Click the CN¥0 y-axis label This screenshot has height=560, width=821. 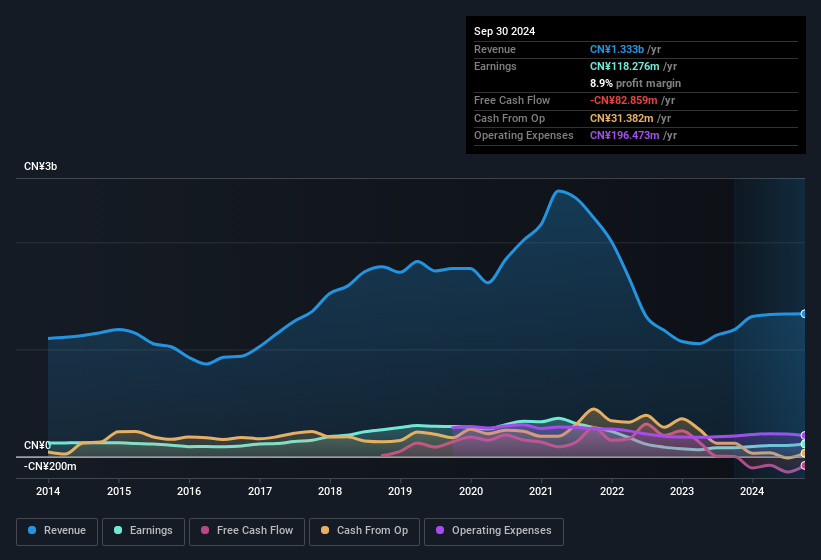click(37, 445)
